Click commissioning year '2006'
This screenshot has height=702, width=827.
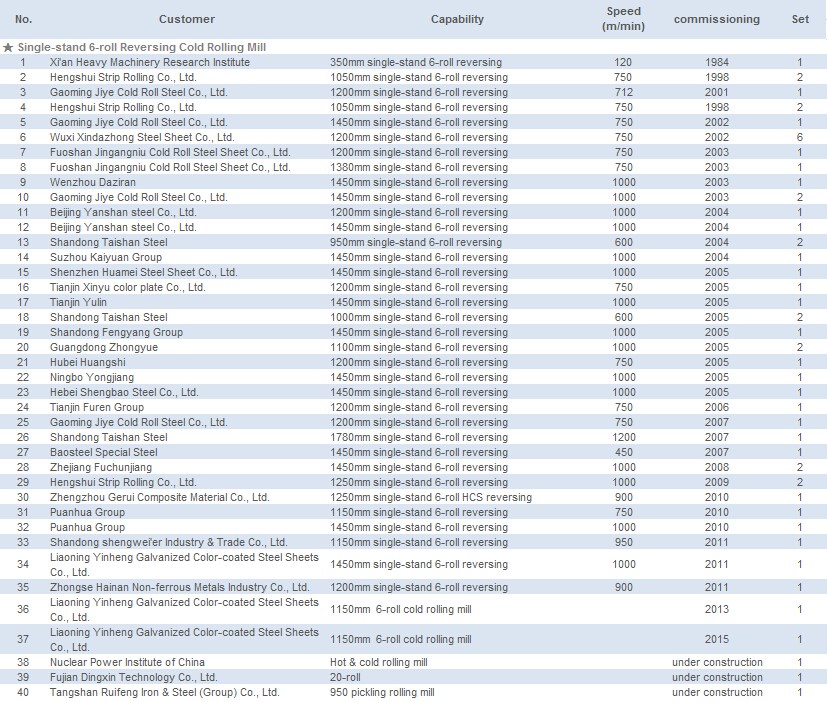tap(717, 407)
